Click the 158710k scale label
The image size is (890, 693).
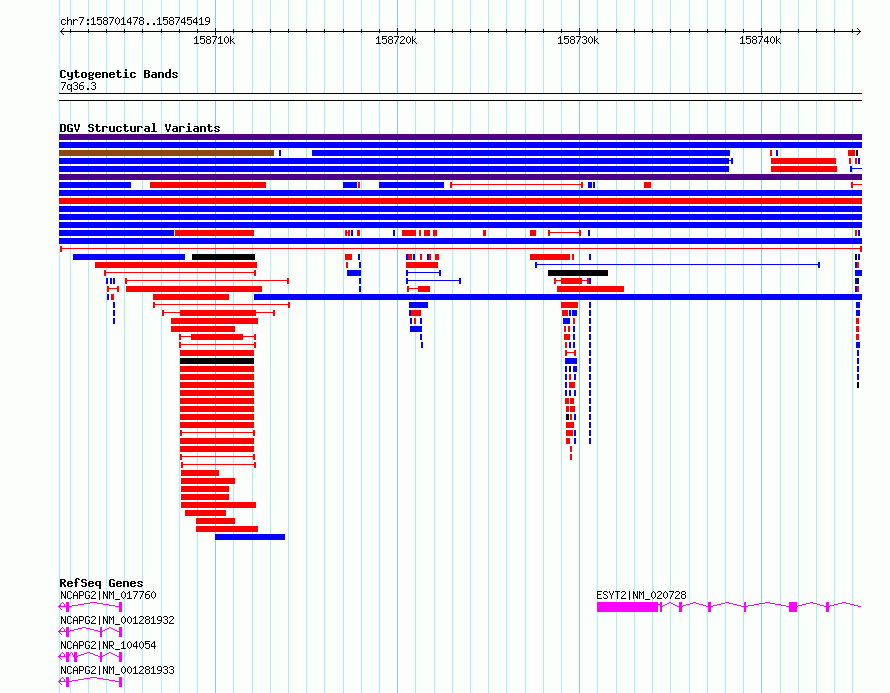[214, 40]
